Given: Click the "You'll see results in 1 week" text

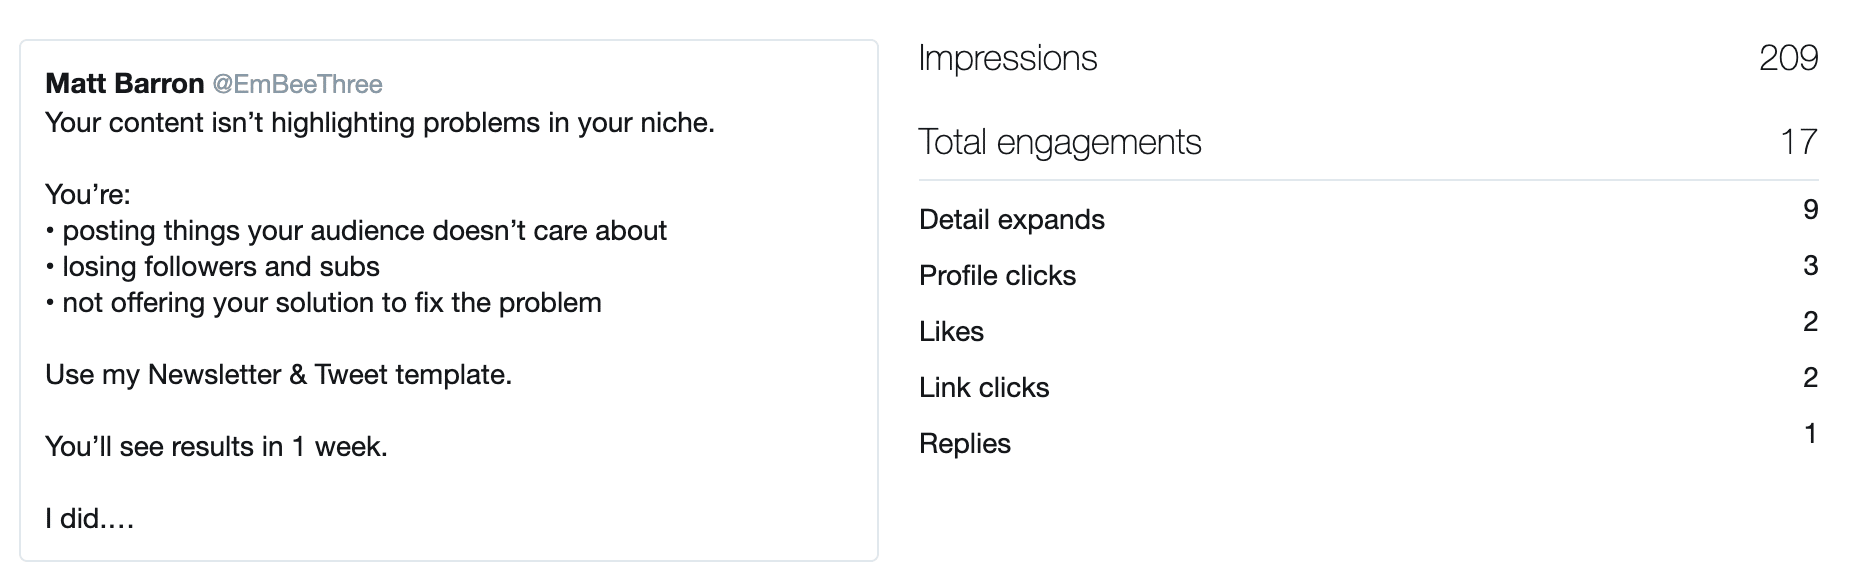Looking at the screenshot, I should tap(217, 447).
